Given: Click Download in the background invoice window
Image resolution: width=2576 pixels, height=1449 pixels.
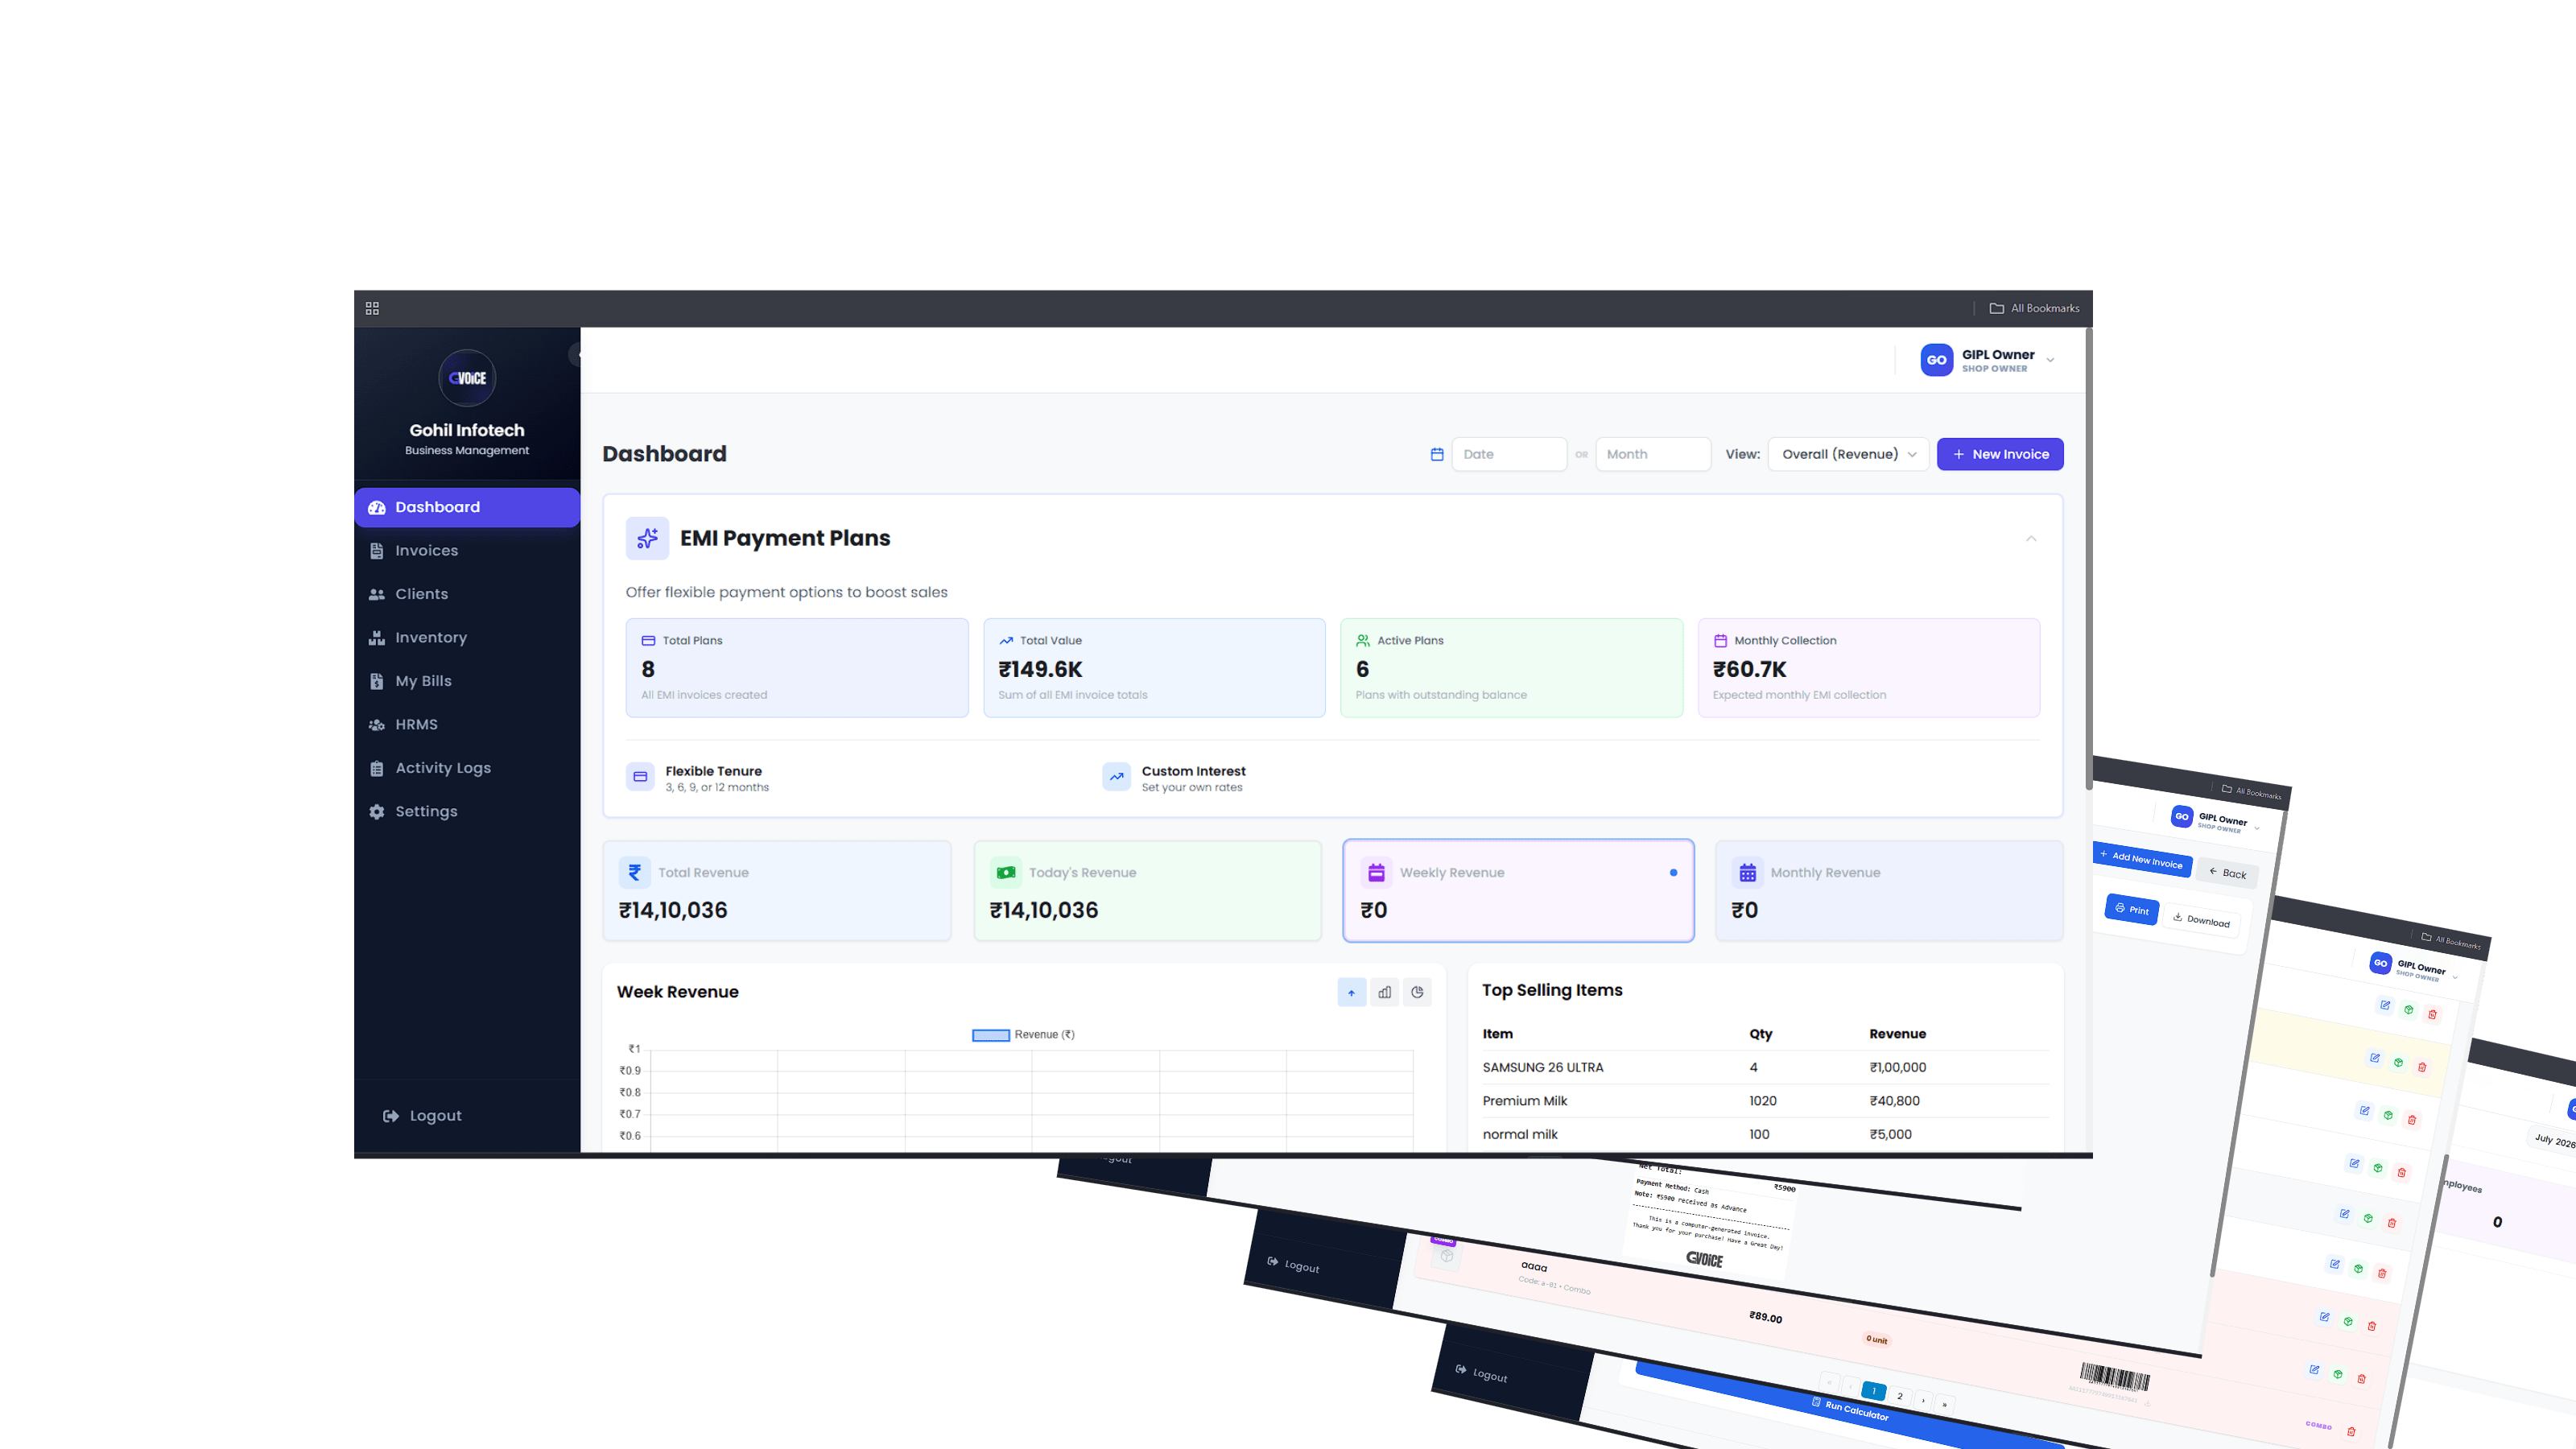Looking at the screenshot, I should [2201, 919].
